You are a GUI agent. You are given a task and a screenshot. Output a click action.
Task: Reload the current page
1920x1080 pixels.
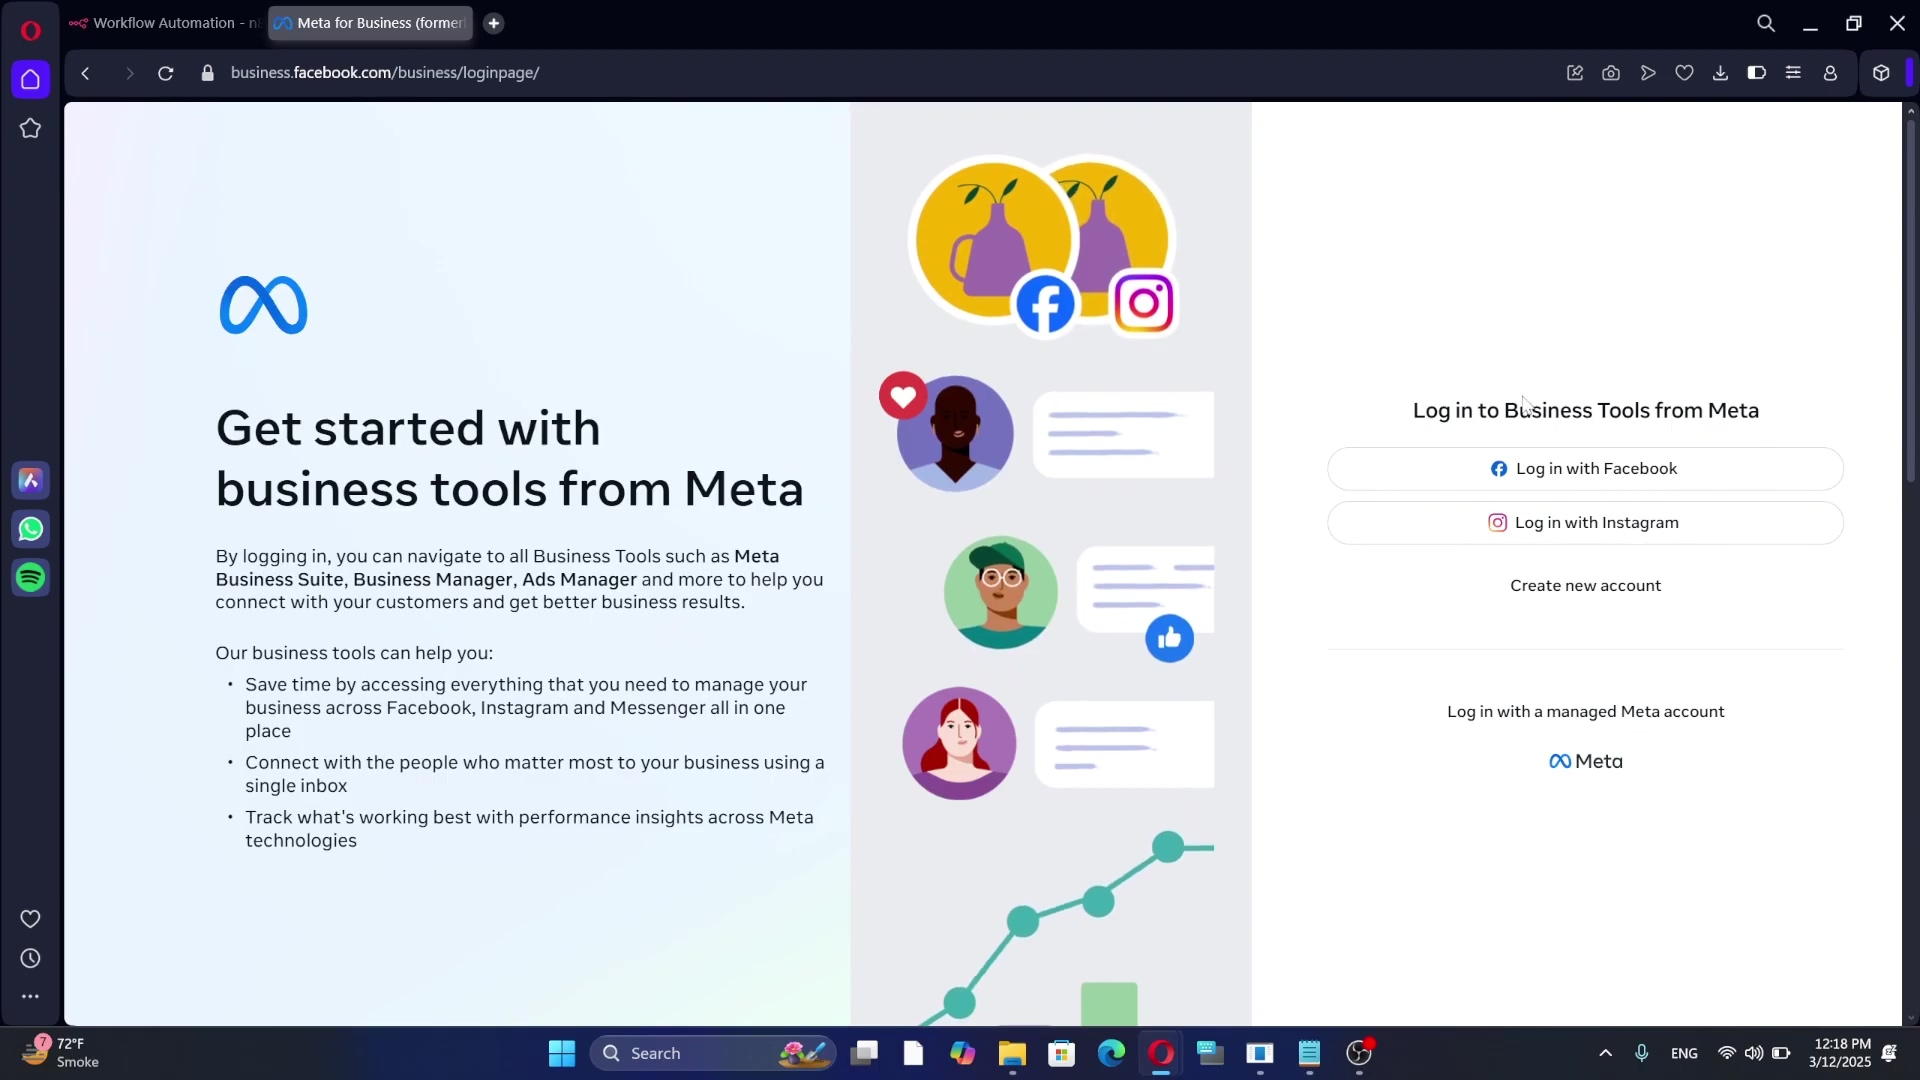[x=166, y=73]
